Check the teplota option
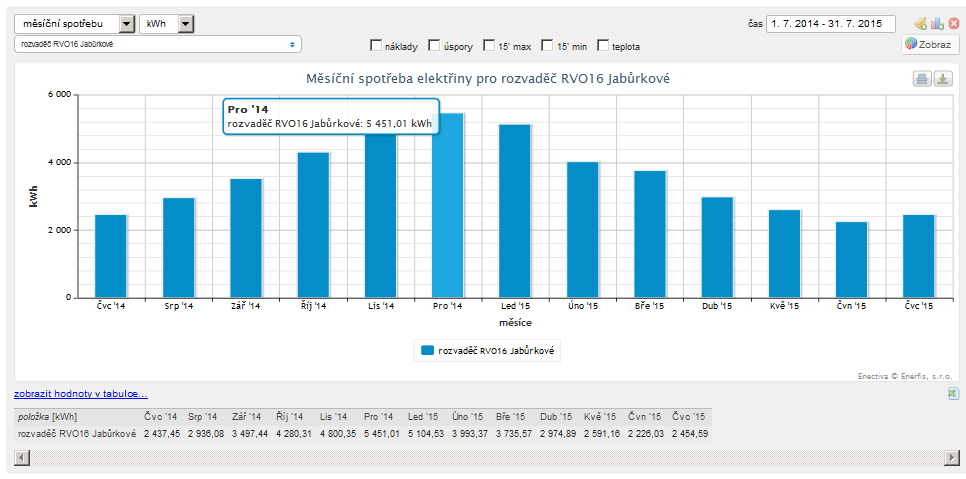 603,45
